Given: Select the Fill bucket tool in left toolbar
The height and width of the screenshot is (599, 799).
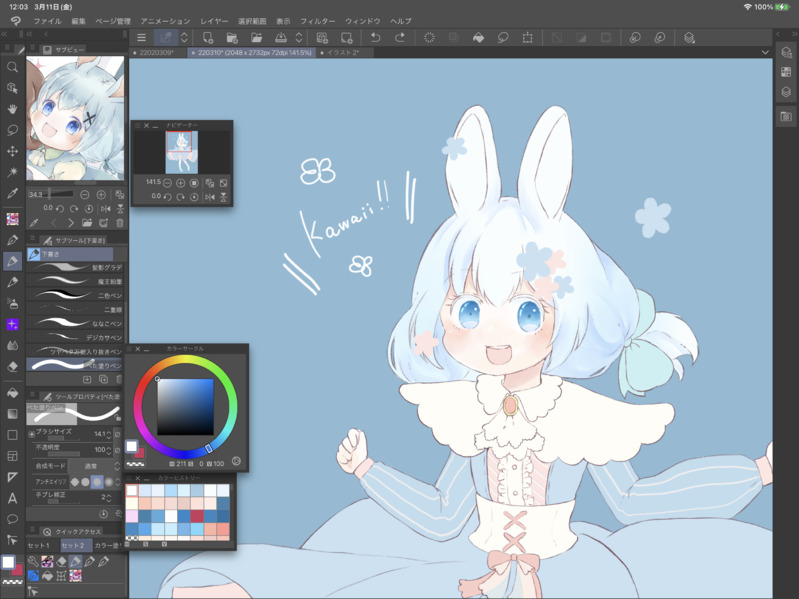Looking at the screenshot, I should pos(12,393).
